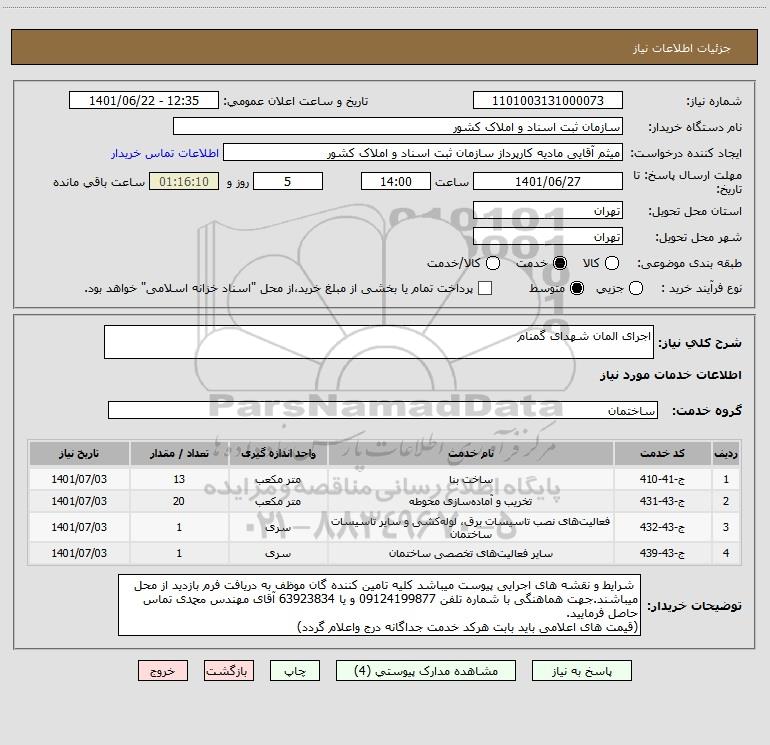770x745 pixels.
Task: Click the فعالیت‌های نصب تاسیسات برق service name
Action: click(470, 527)
